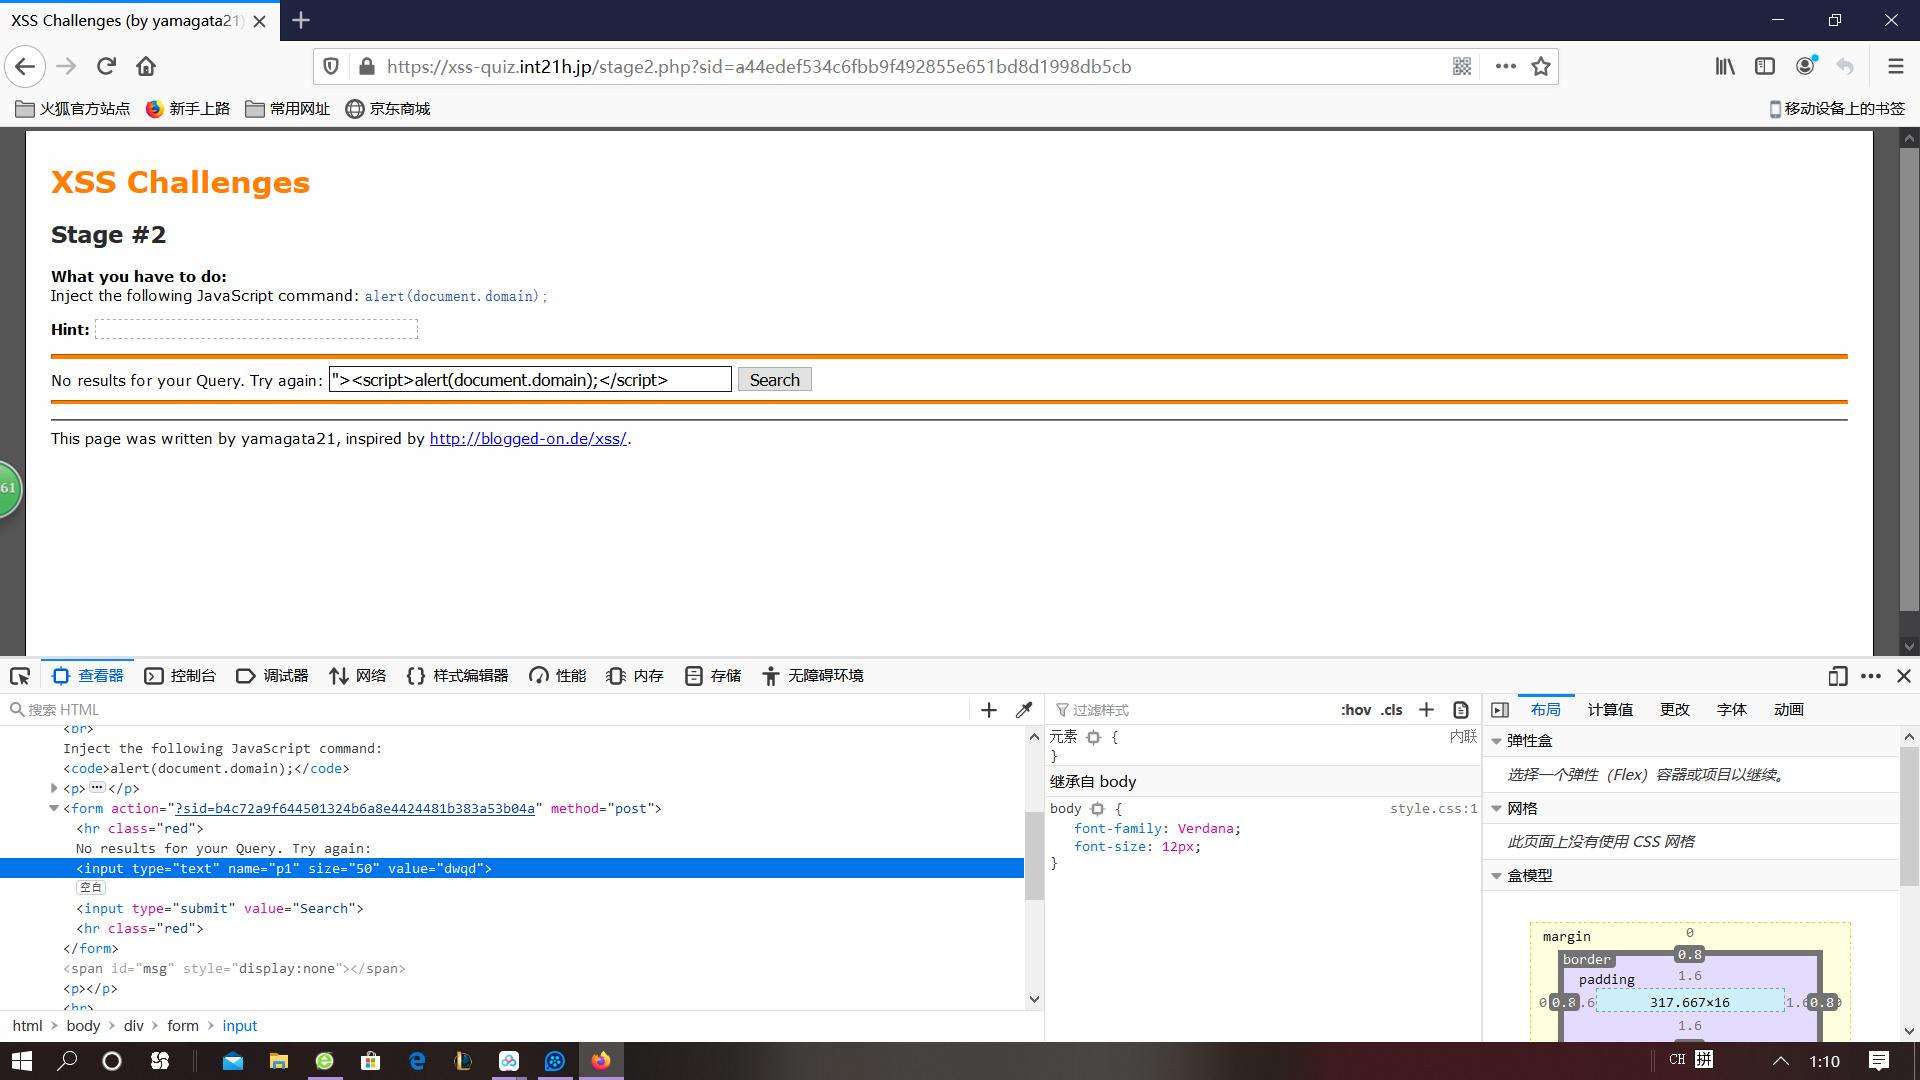Switch to the 字体 Fonts tab
The image size is (1920, 1080).
coord(1732,710)
